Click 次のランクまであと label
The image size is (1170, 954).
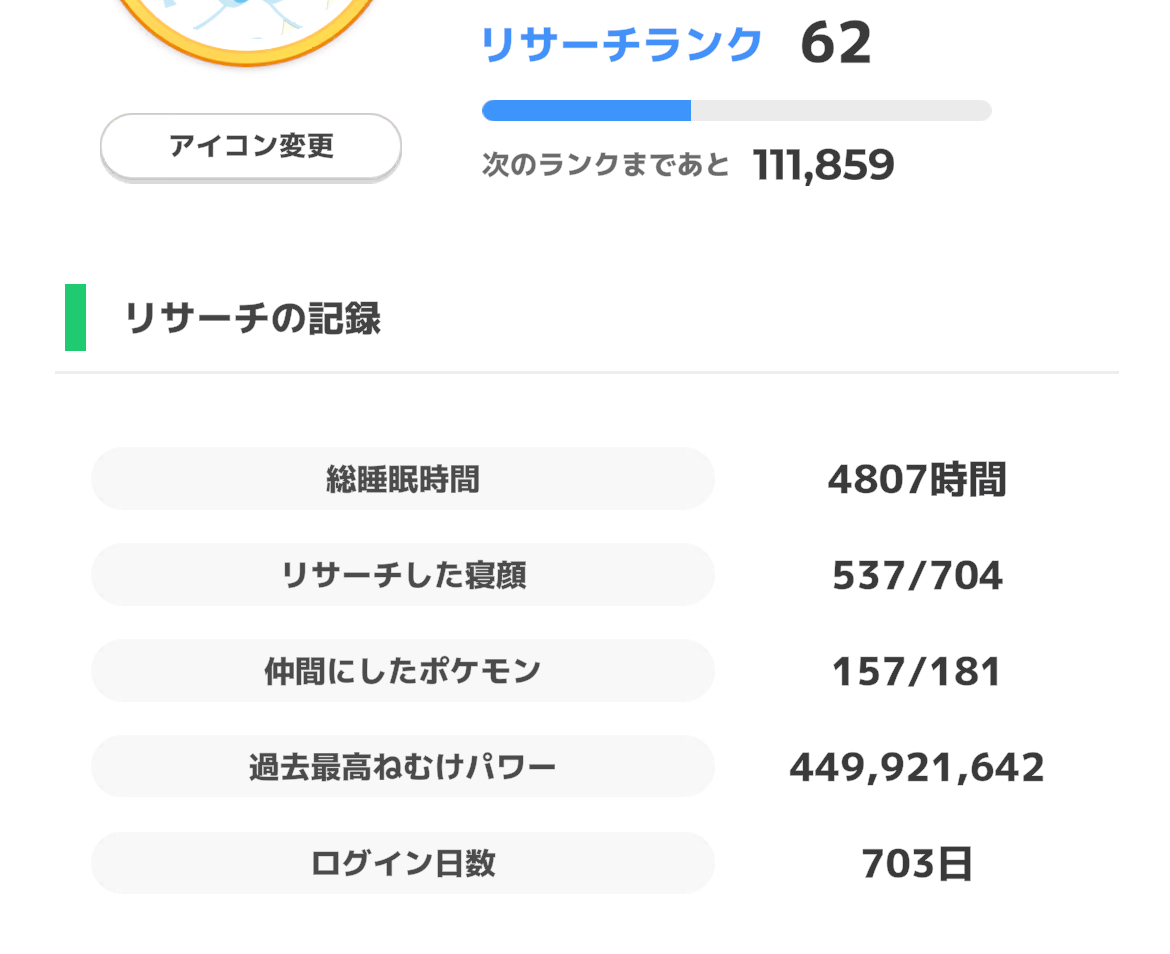tap(605, 164)
